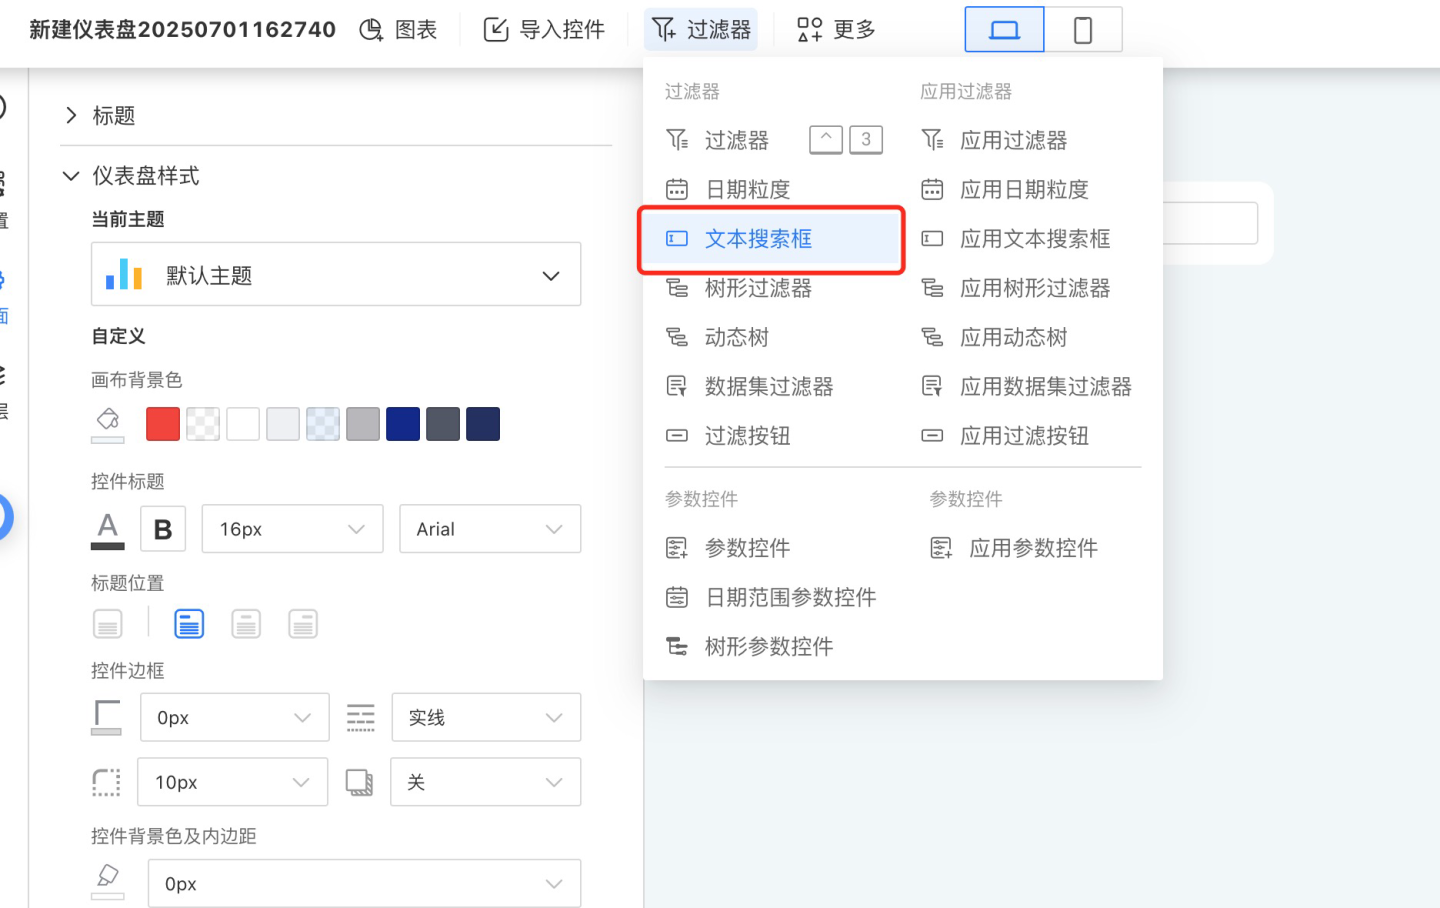Image resolution: width=1440 pixels, height=908 pixels.
Task: Switch to mobile phone layout view
Action: [x=1082, y=30]
